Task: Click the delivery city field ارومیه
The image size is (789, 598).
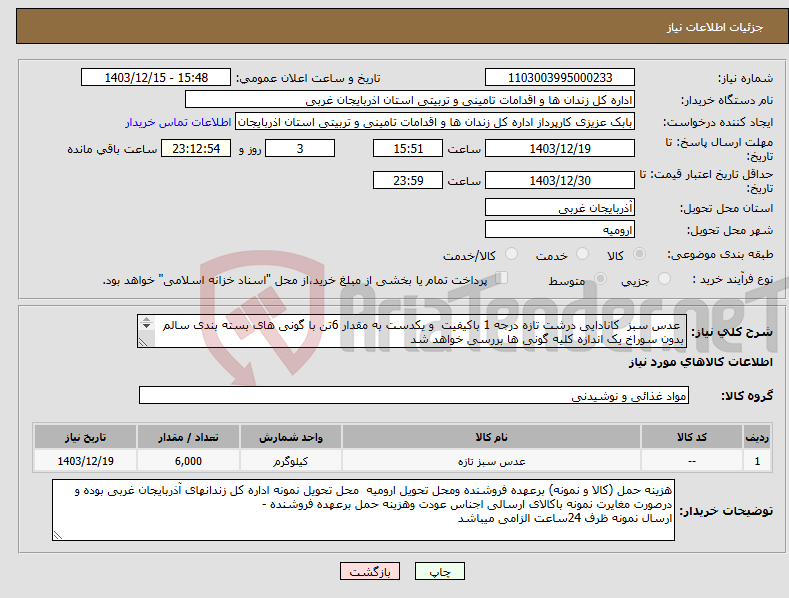Action: coord(560,230)
